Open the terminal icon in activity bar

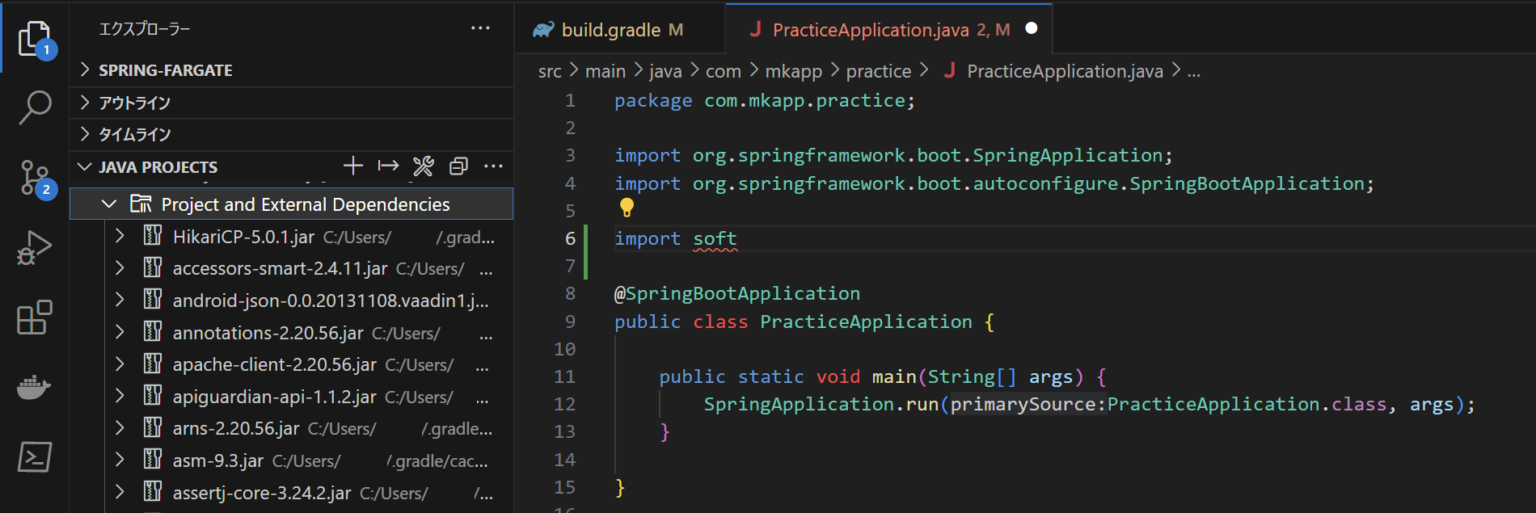click(34, 457)
